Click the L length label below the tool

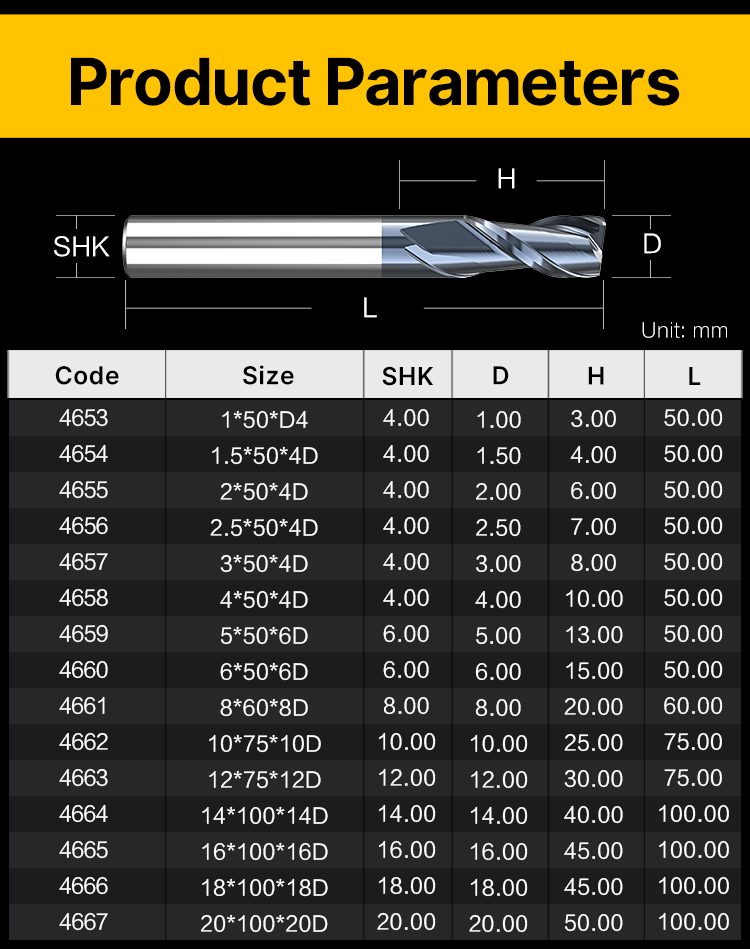point(369,308)
